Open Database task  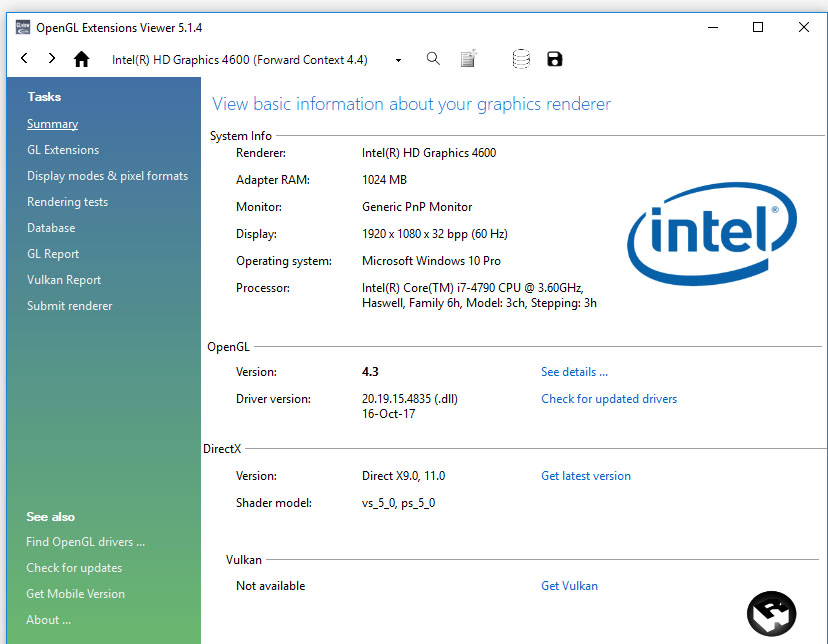point(51,228)
